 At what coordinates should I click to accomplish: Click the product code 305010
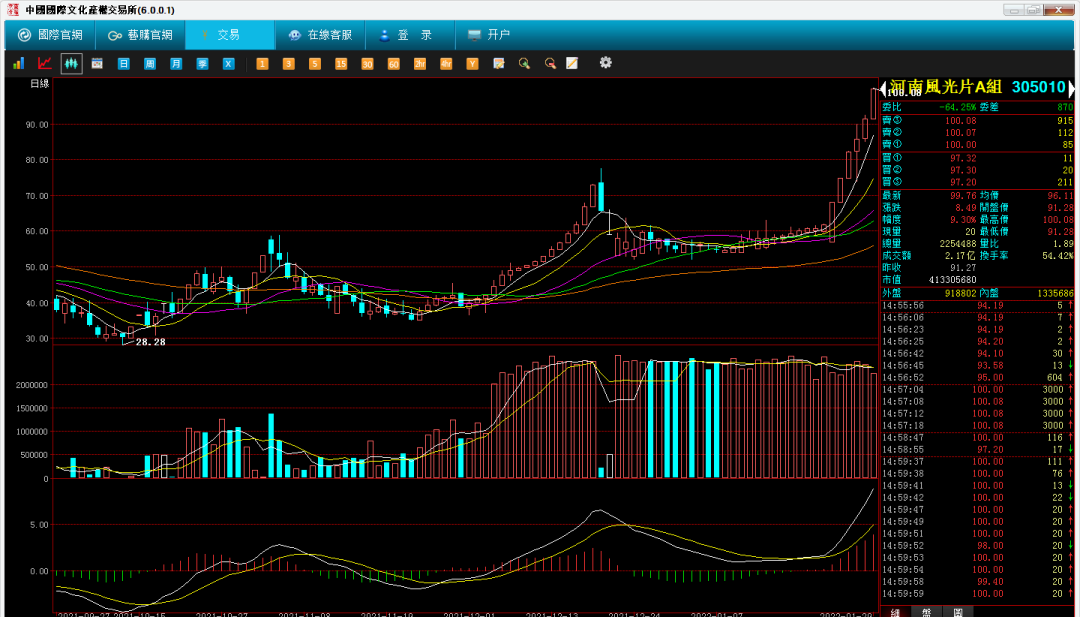tap(1039, 87)
